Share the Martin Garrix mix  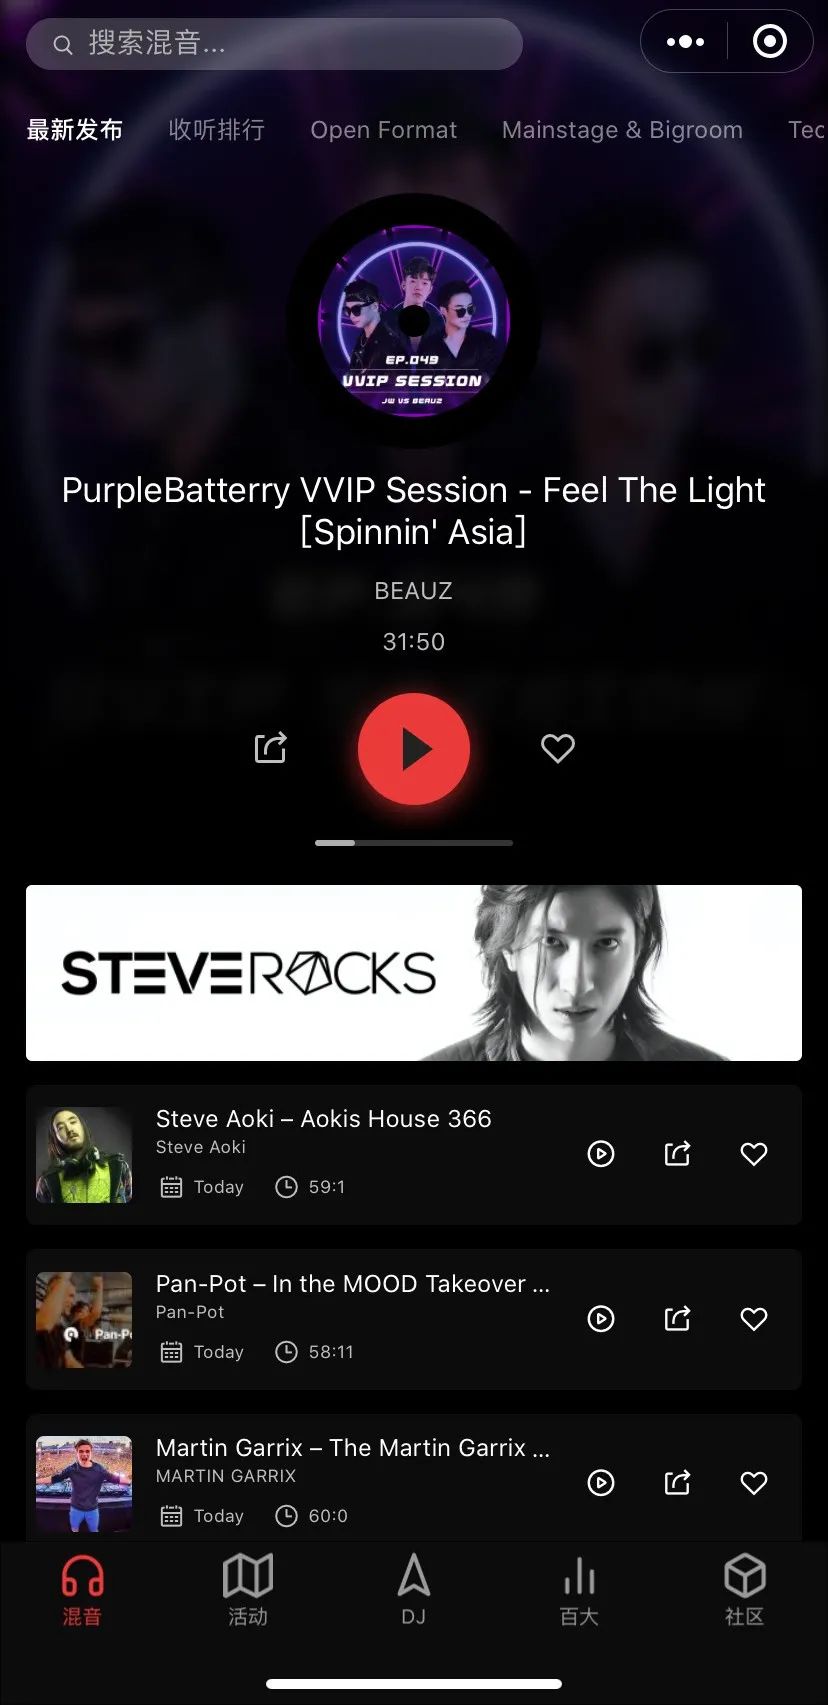click(678, 1482)
